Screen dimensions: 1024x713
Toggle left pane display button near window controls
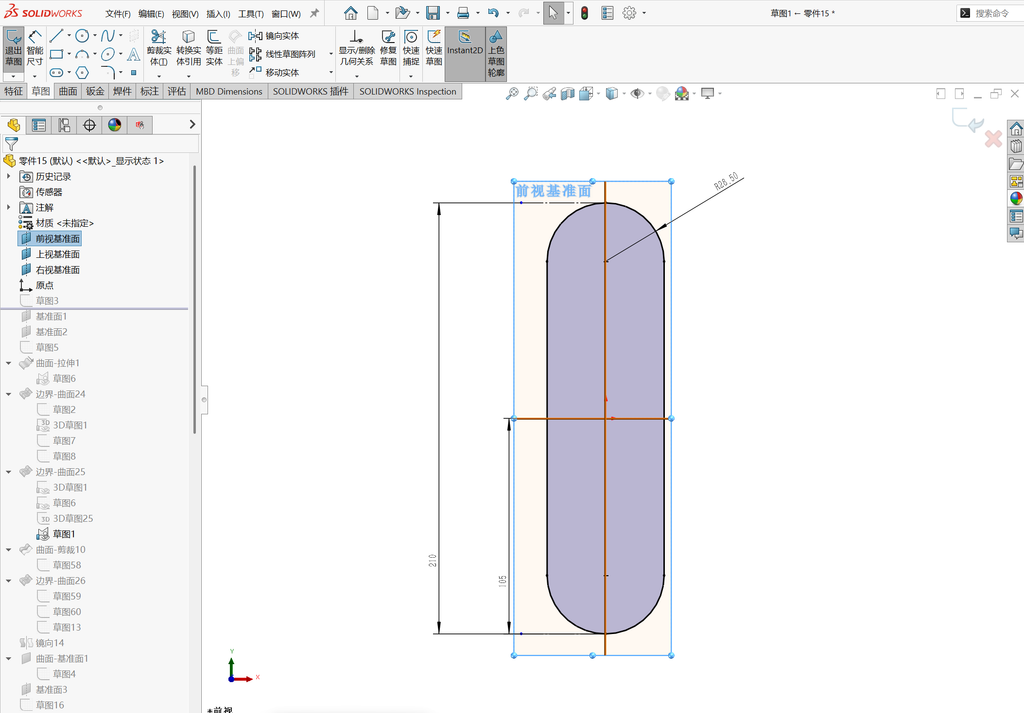pos(941,93)
